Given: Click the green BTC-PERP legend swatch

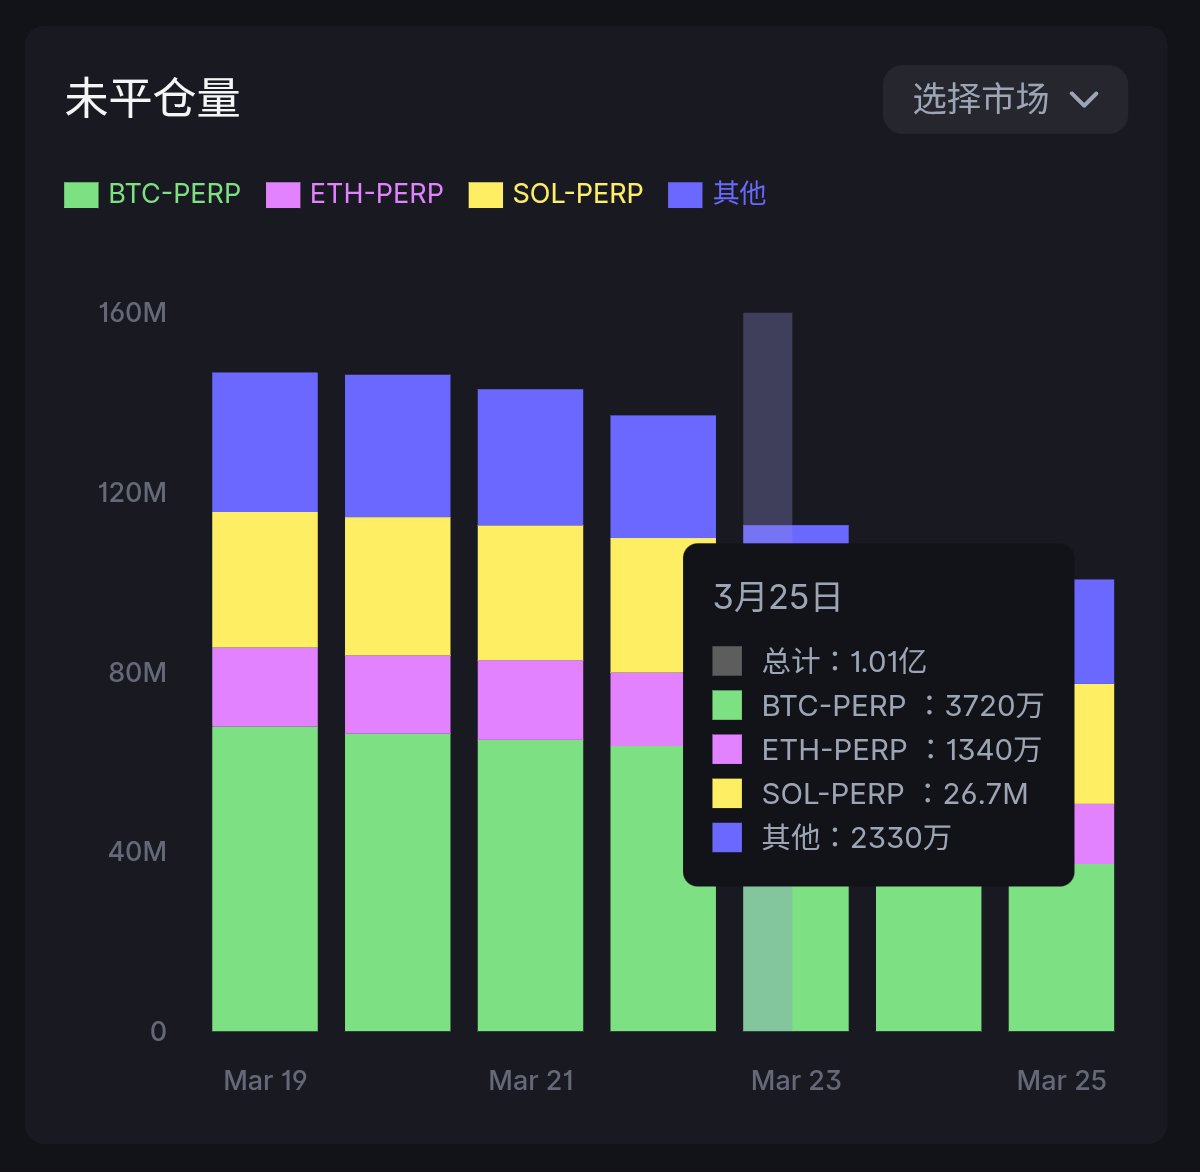Looking at the screenshot, I should (81, 194).
